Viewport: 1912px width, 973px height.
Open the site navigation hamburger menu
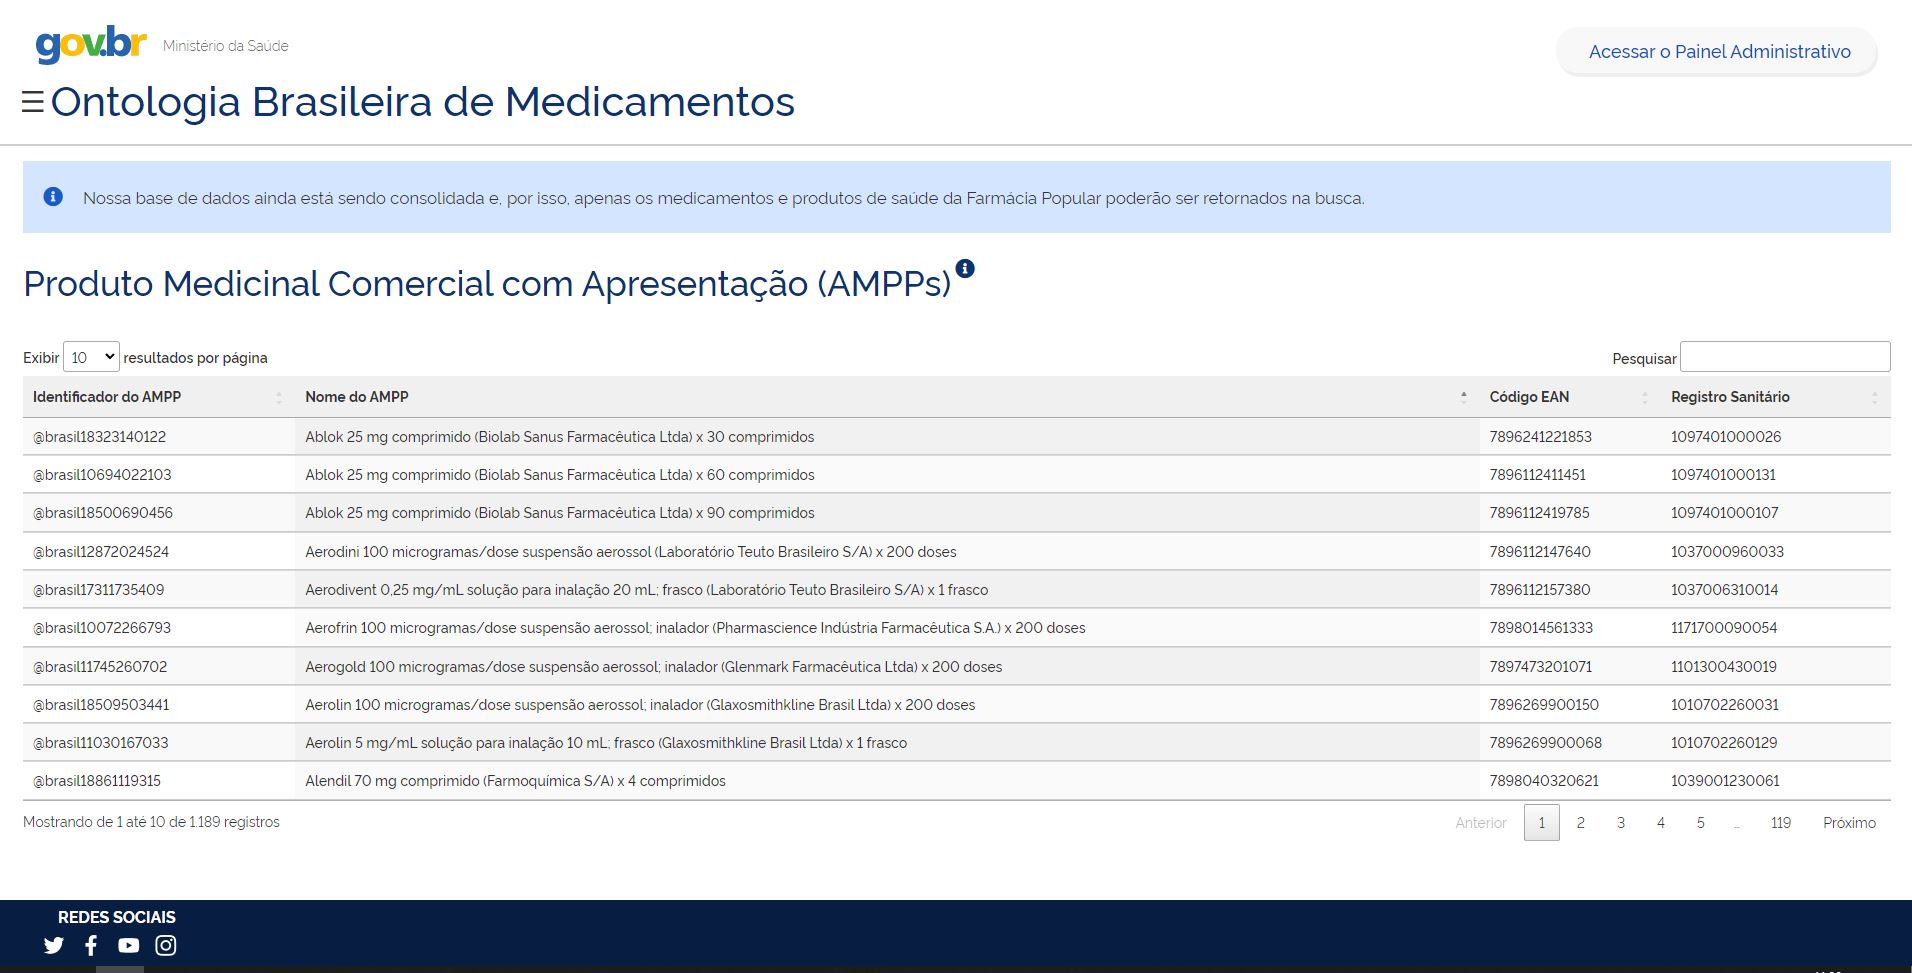pos(33,101)
